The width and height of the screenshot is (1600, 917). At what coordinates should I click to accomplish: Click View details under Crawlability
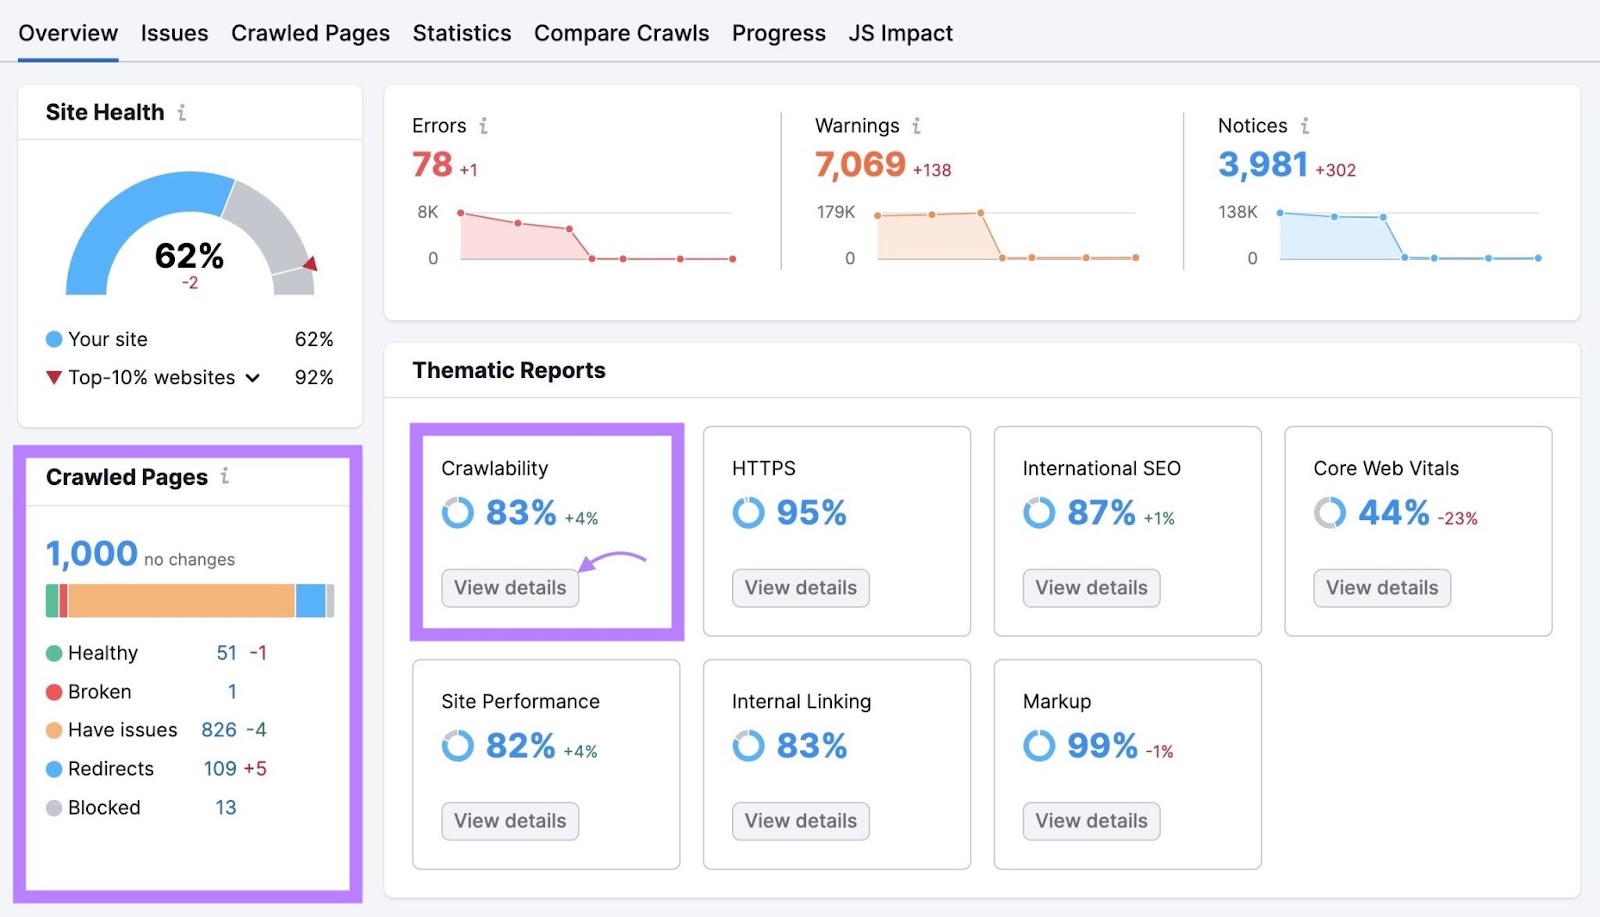pyautogui.click(x=510, y=588)
